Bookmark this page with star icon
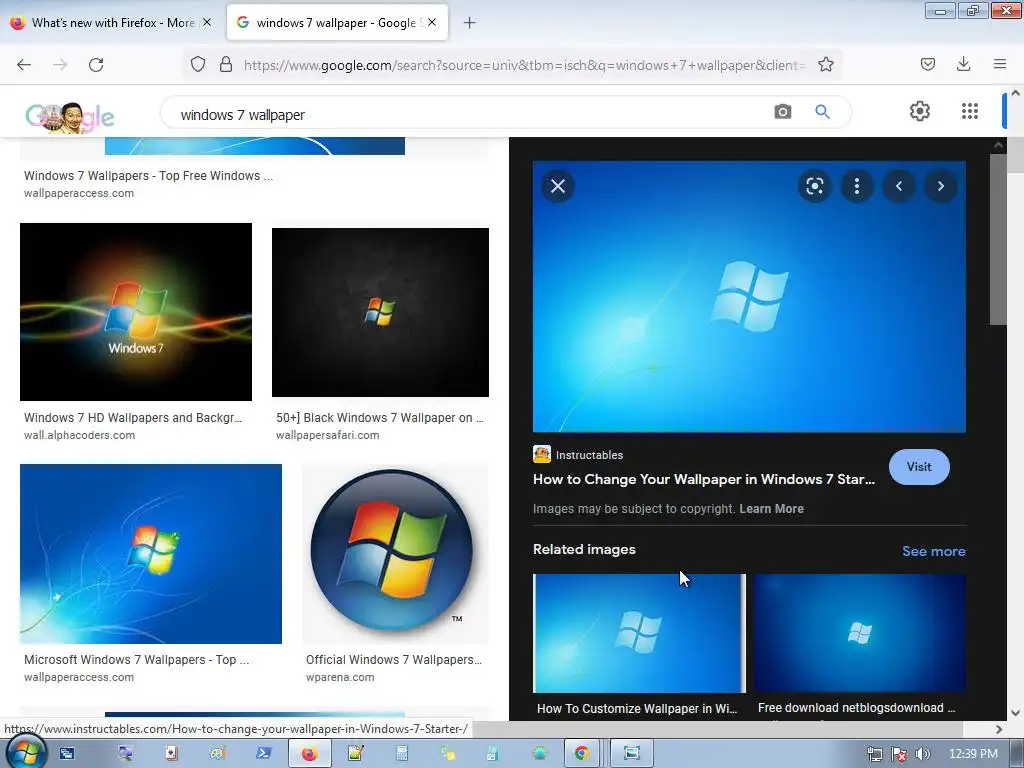Image resolution: width=1024 pixels, height=768 pixels. point(825,64)
